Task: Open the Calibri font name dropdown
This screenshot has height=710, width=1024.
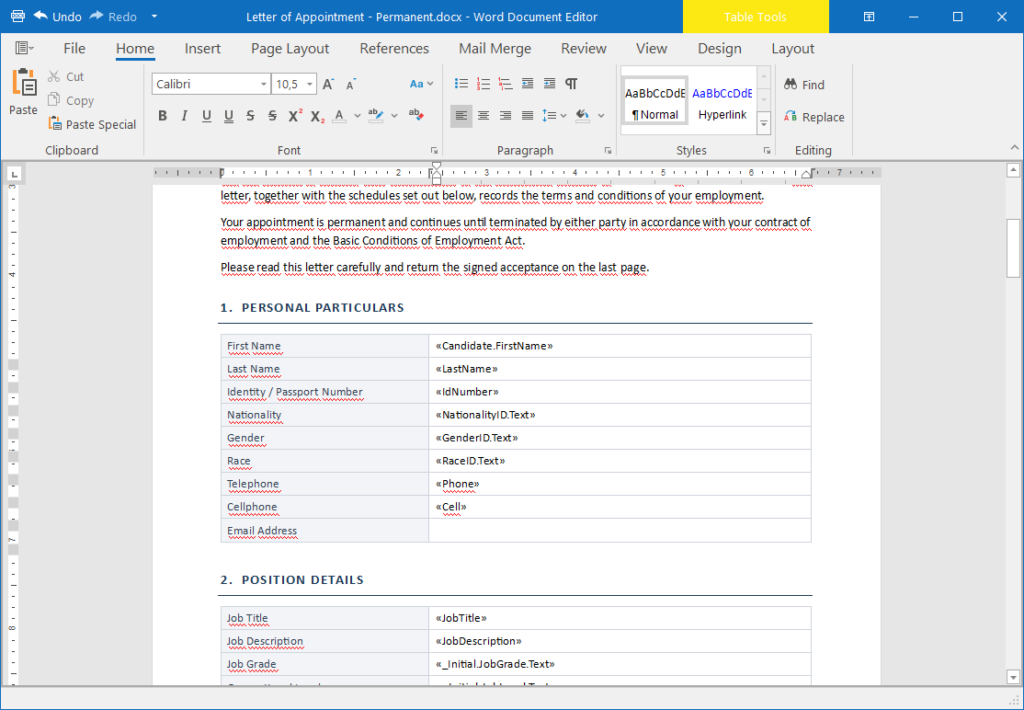Action: coord(263,84)
